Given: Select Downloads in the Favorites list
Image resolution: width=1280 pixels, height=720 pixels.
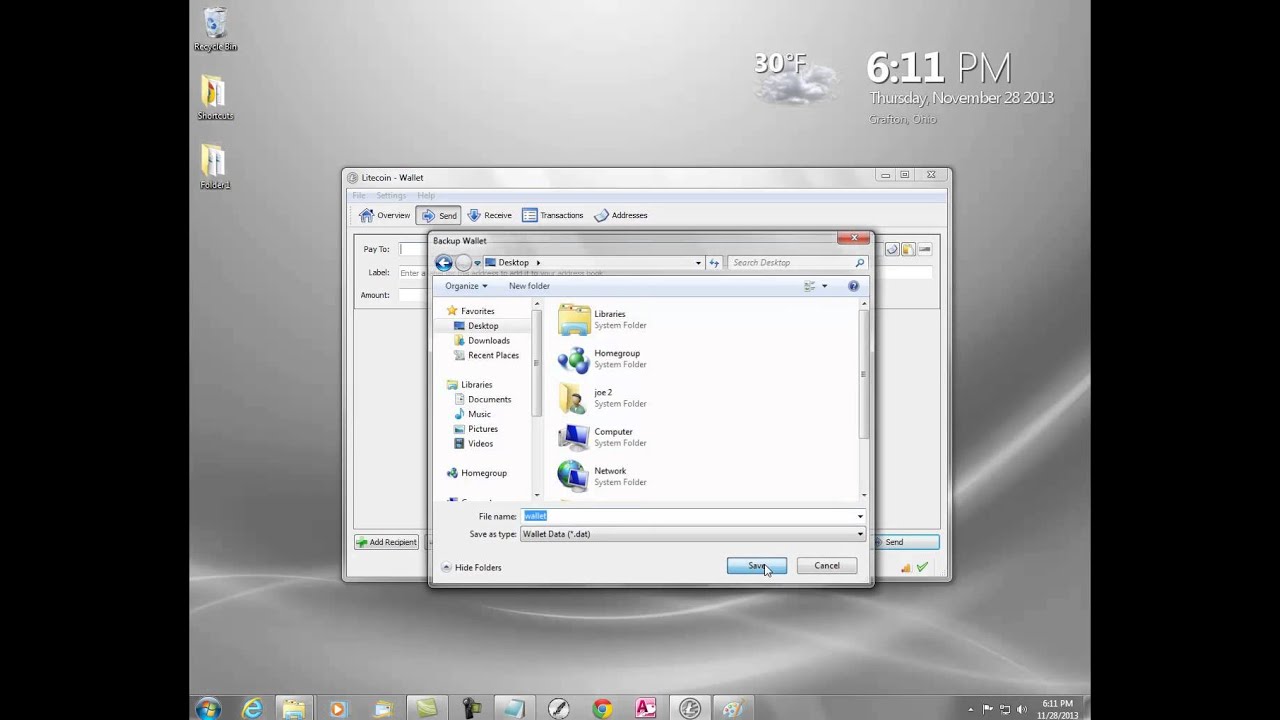Looking at the screenshot, I should [481, 340].
